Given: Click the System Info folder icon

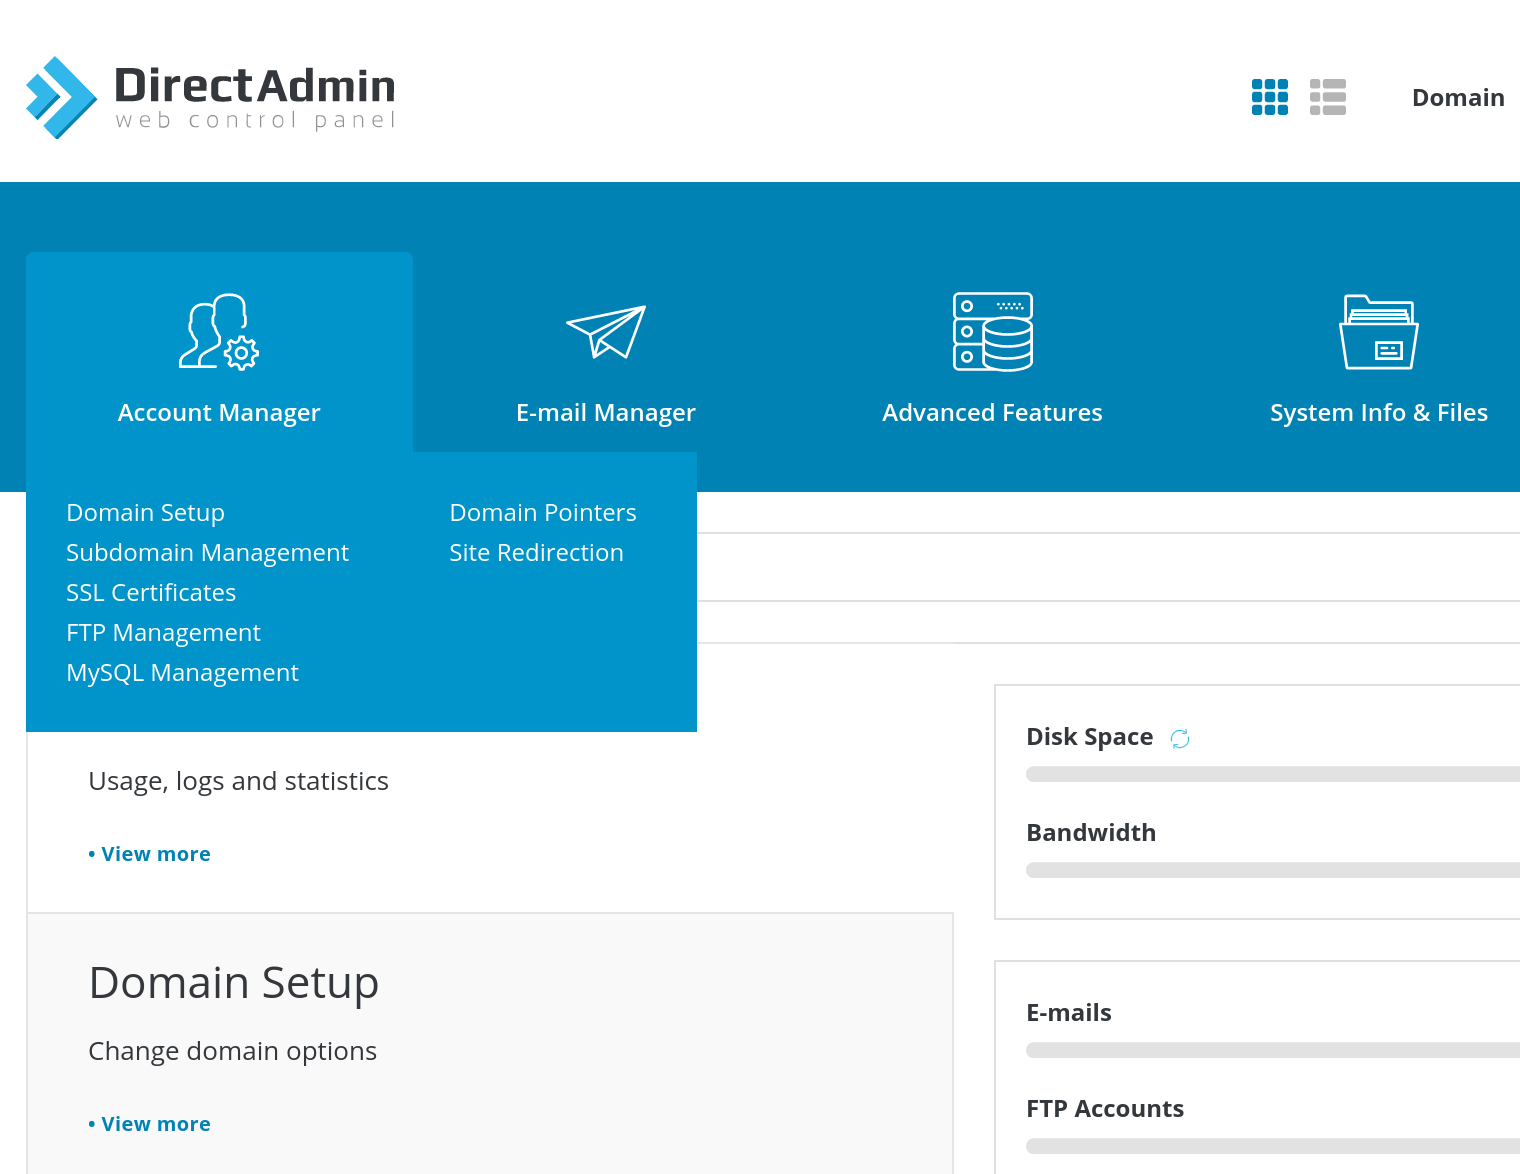Looking at the screenshot, I should [1378, 332].
